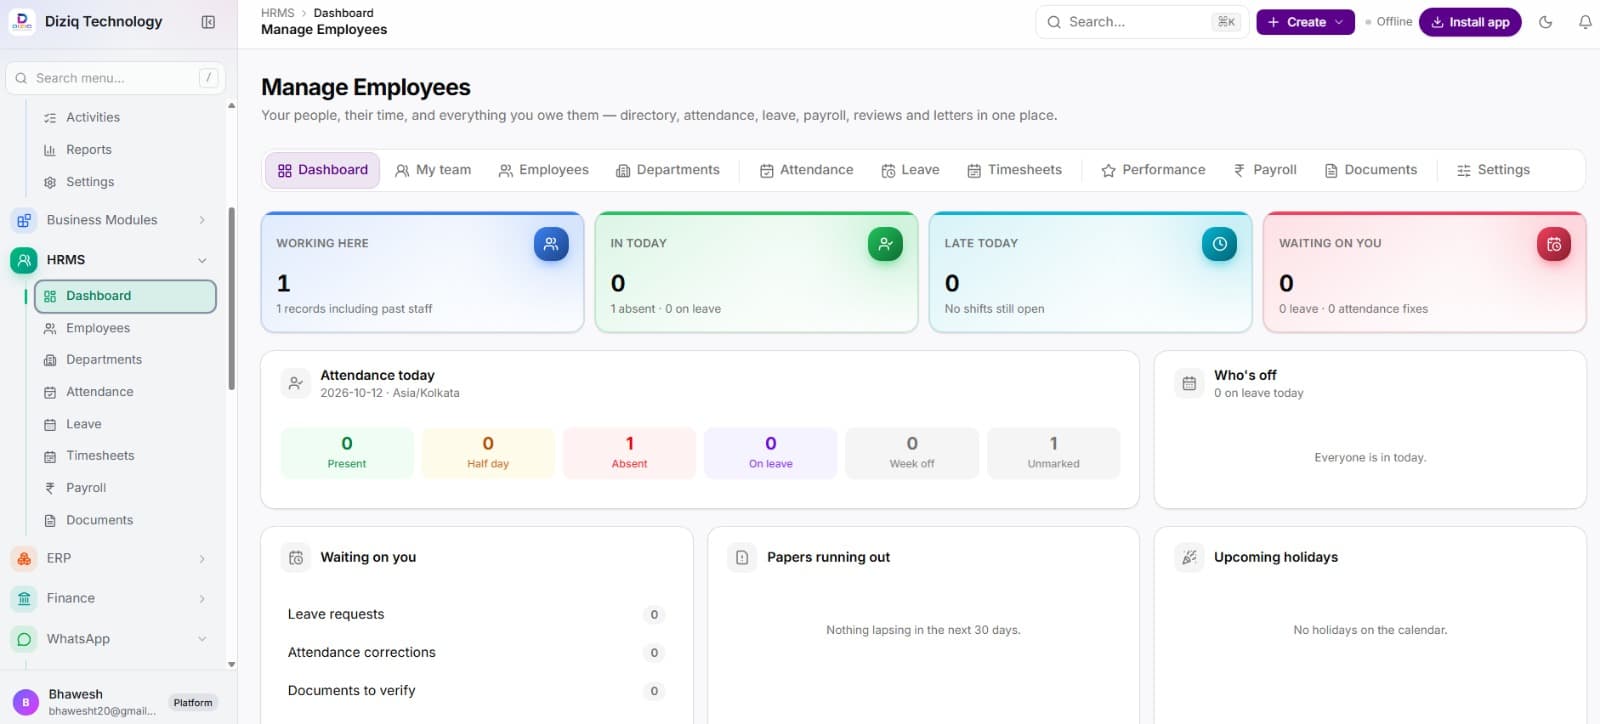Switch to the Attendance tab
This screenshot has width=1600, height=724.
[x=807, y=170]
